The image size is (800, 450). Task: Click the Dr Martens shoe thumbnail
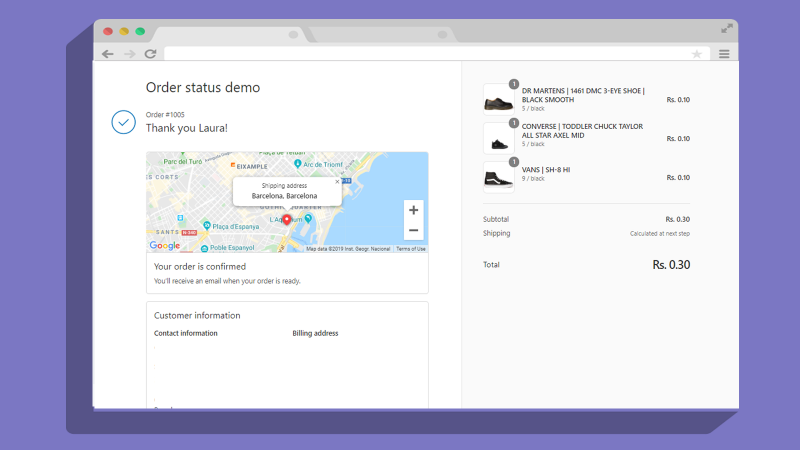(x=498, y=99)
